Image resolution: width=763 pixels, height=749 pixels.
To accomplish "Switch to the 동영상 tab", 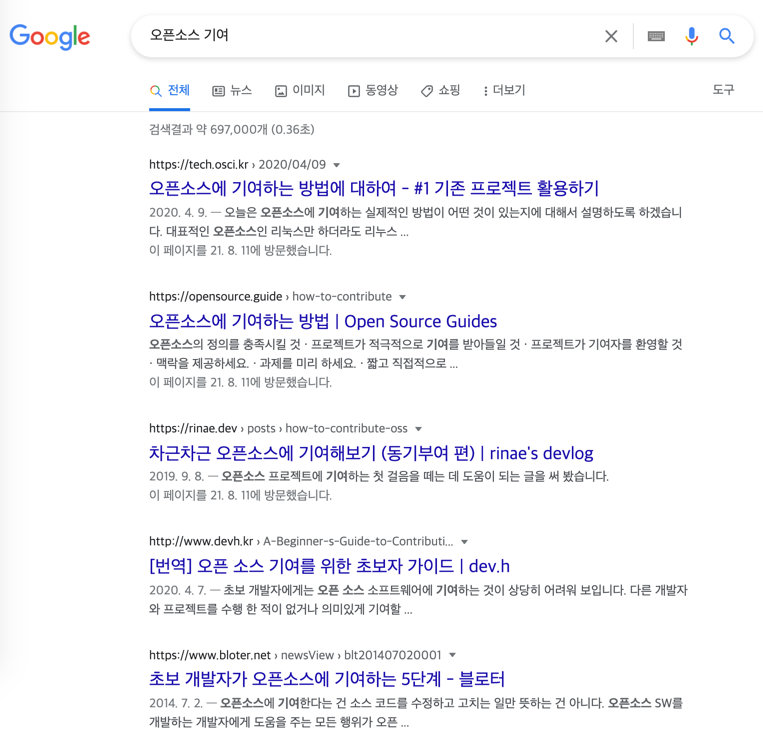I will (373, 91).
